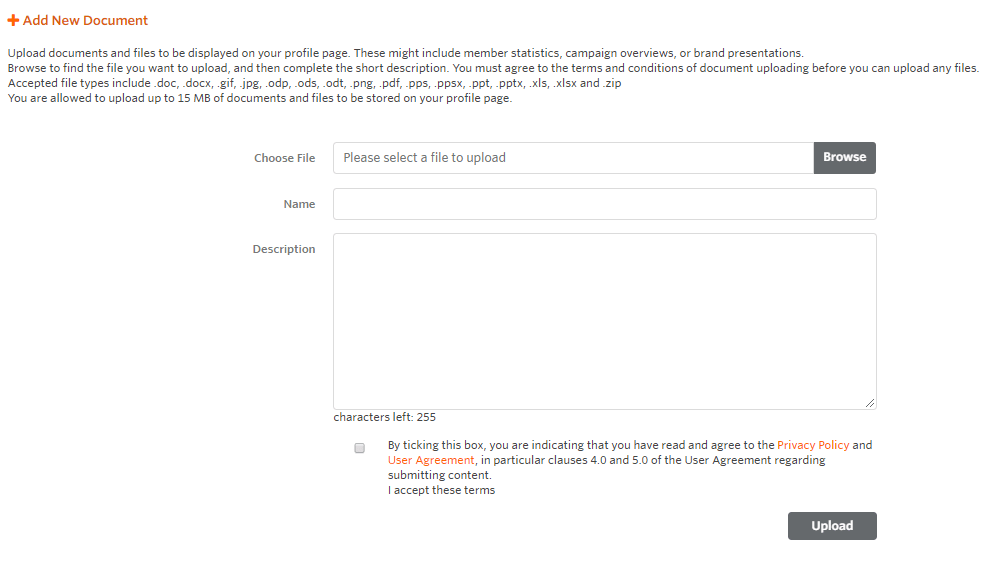Click the 'characters left: 255' counter
Image resolution: width=993 pixels, height=567 pixels.
(384, 417)
